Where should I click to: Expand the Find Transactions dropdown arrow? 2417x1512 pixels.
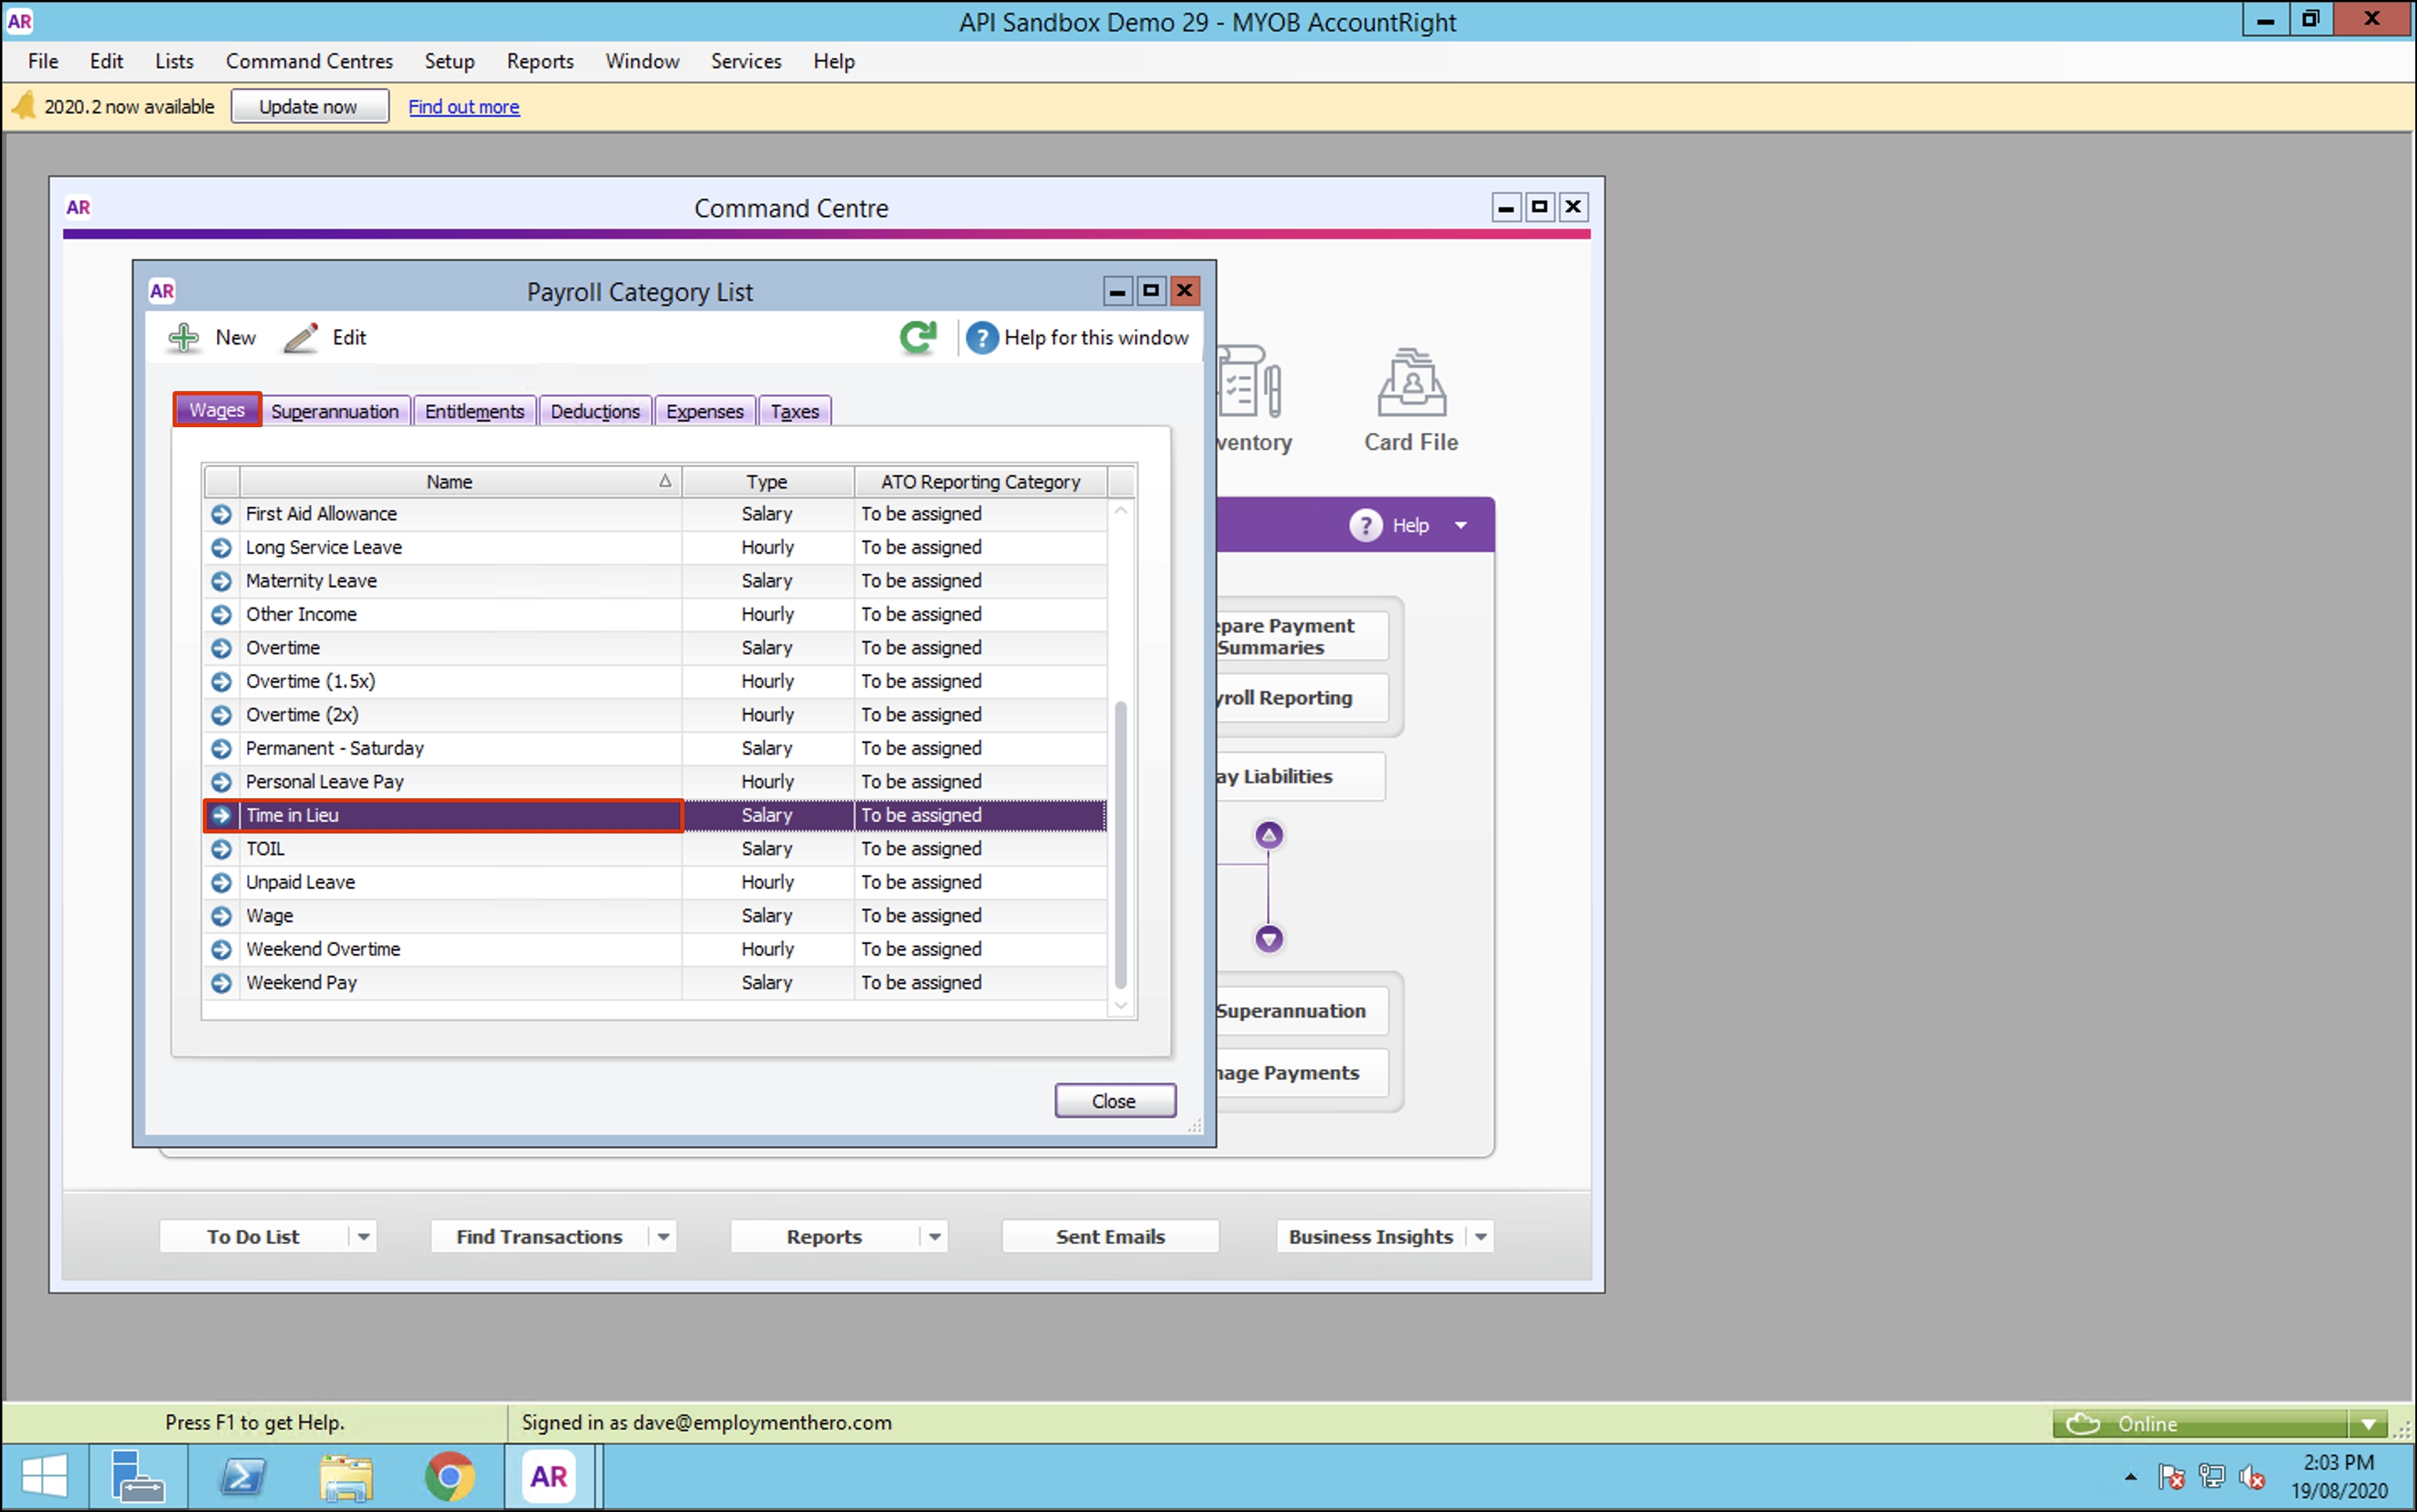(663, 1237)
